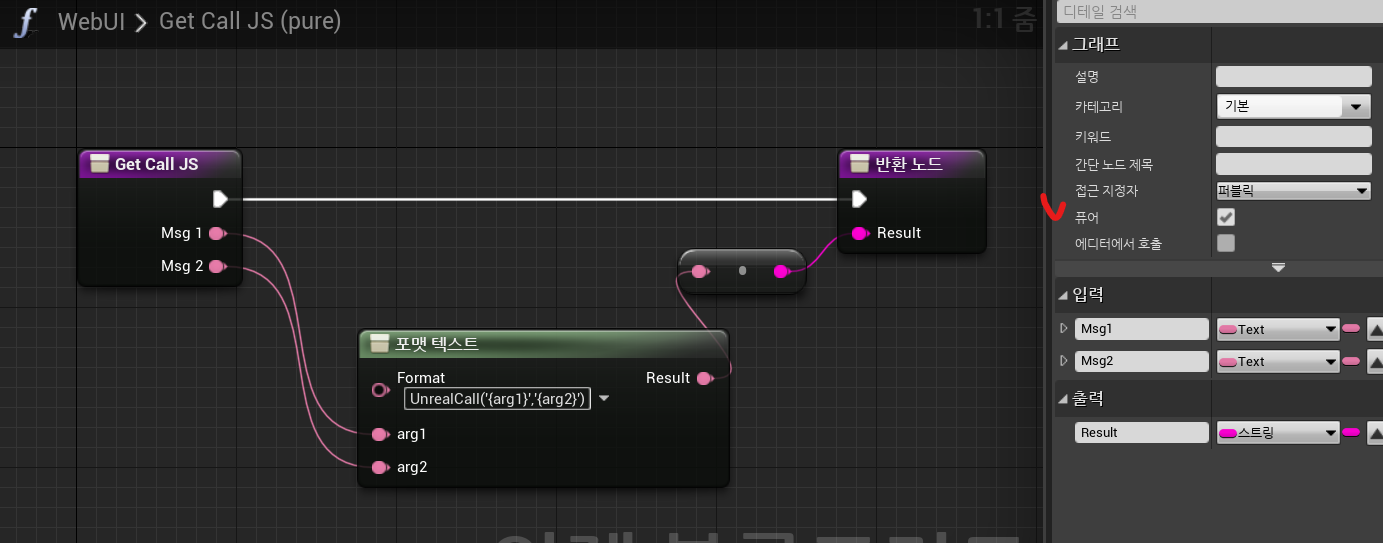Click the move-up arrow for the Msg1 input

1376,329
